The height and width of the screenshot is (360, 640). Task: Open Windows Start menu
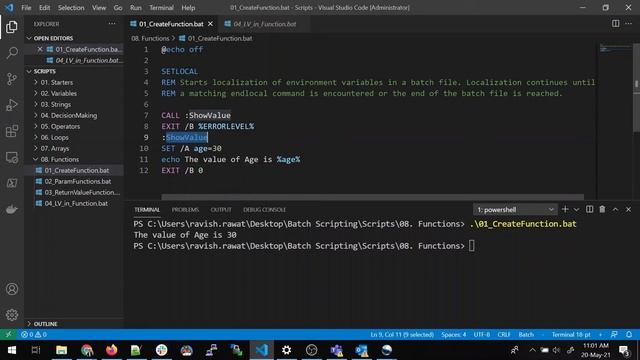(x=12, y=350)
